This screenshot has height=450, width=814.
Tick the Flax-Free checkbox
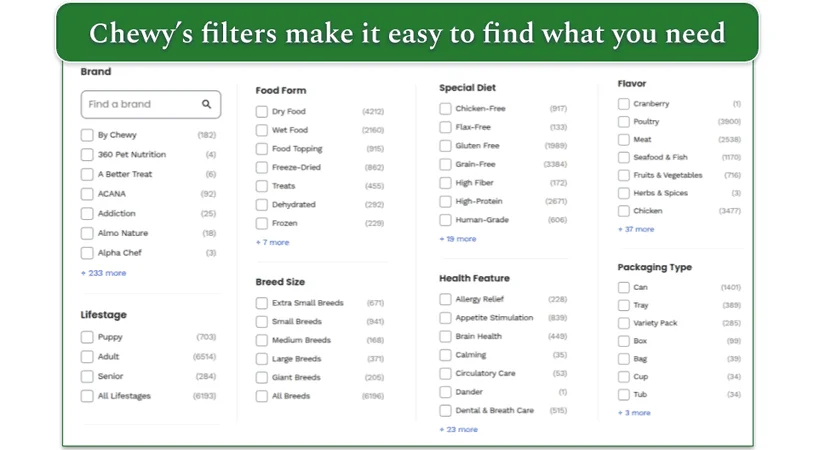coord(445,127)
